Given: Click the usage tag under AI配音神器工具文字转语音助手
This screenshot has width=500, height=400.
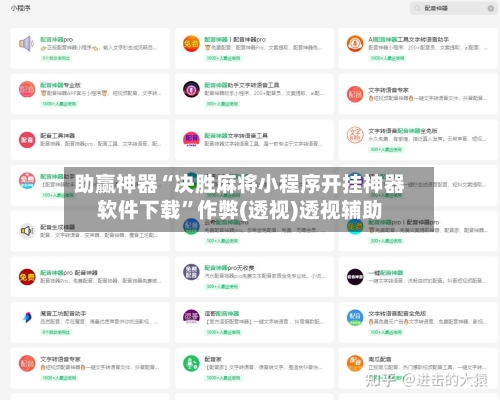Looking at the screenshot, I should [x=387, y=58].
